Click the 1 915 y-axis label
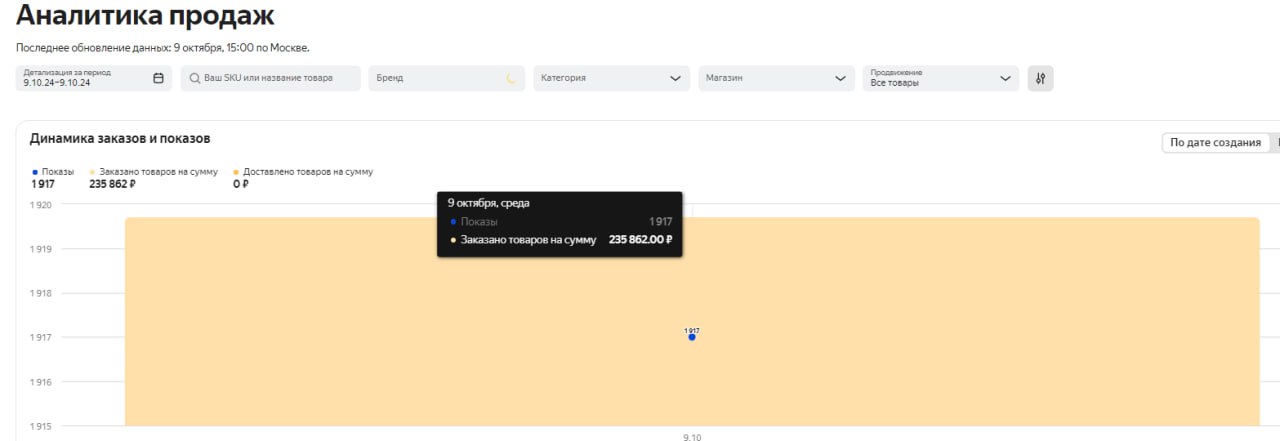Screen dimensions: 1280x441 [x=41, y=426]
